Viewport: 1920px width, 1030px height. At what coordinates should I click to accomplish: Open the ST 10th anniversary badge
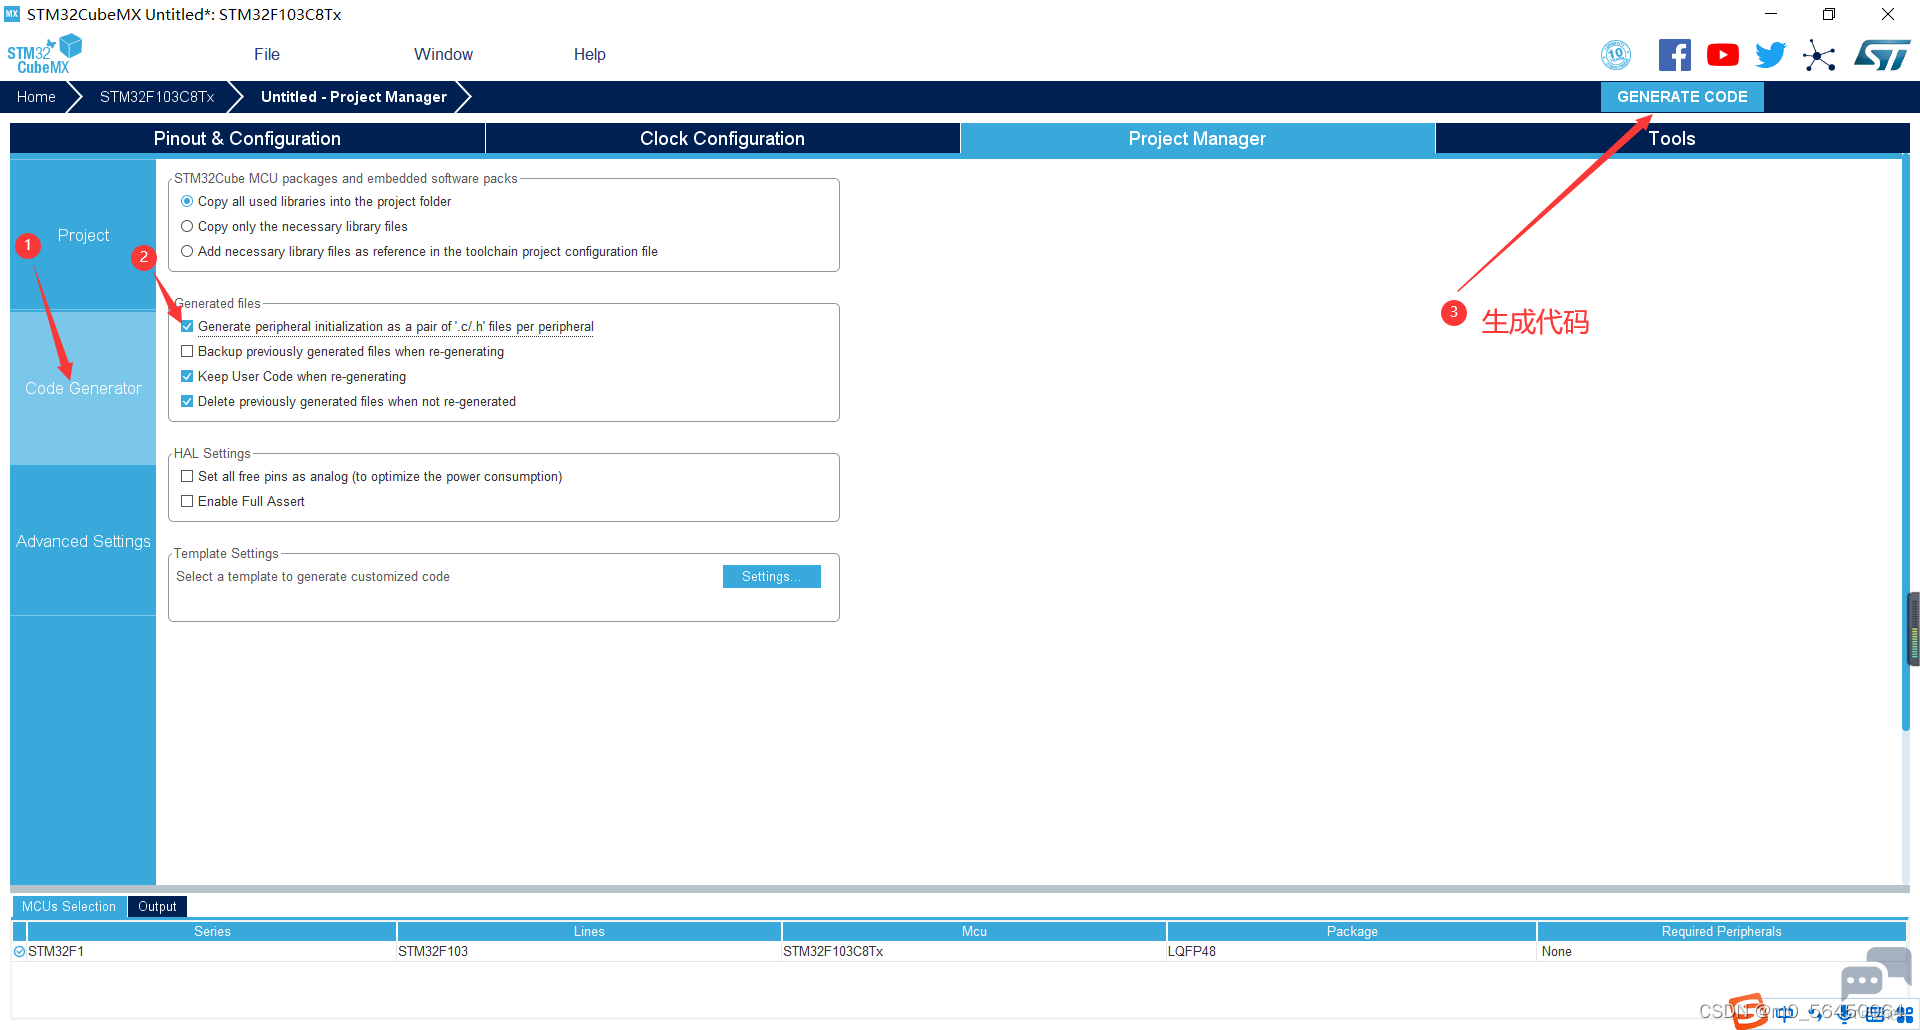(1616, 55)
